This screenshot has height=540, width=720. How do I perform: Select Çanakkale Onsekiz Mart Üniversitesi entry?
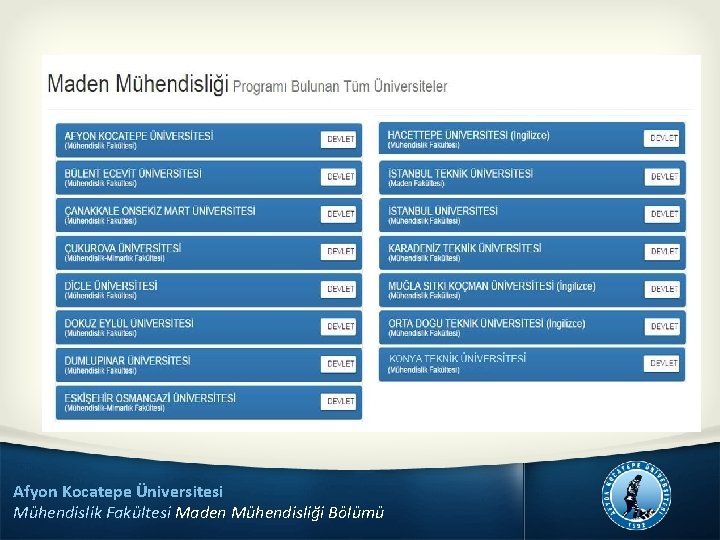click(x=209, y=215)
